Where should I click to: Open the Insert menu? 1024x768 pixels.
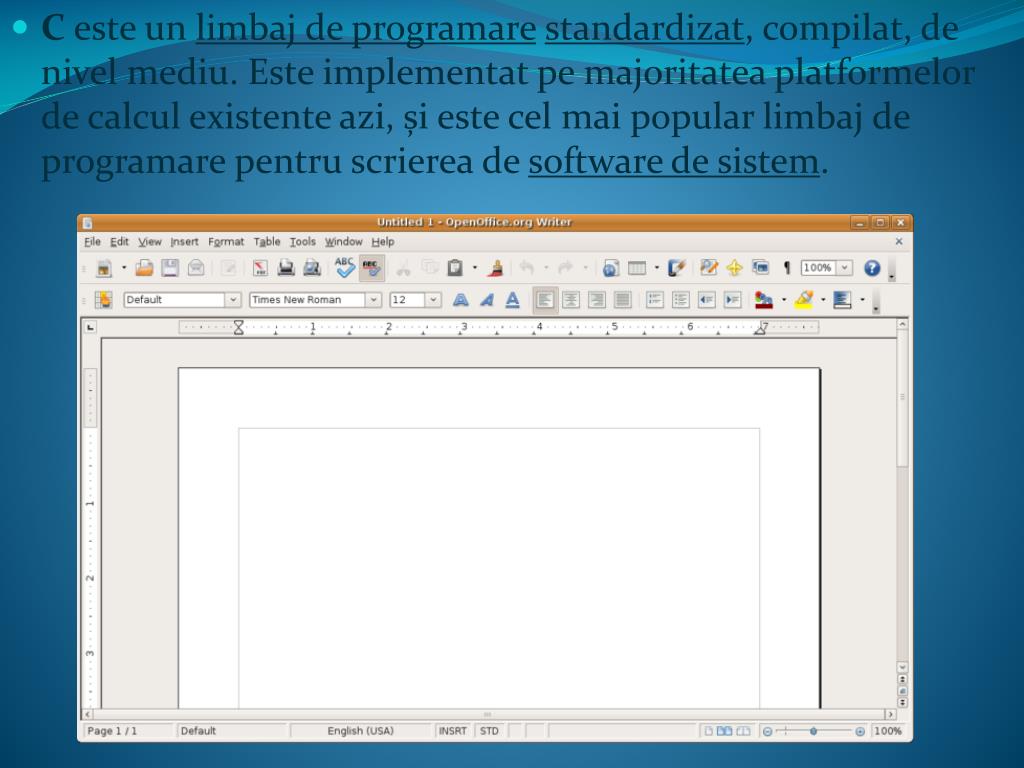click(184, 242)
